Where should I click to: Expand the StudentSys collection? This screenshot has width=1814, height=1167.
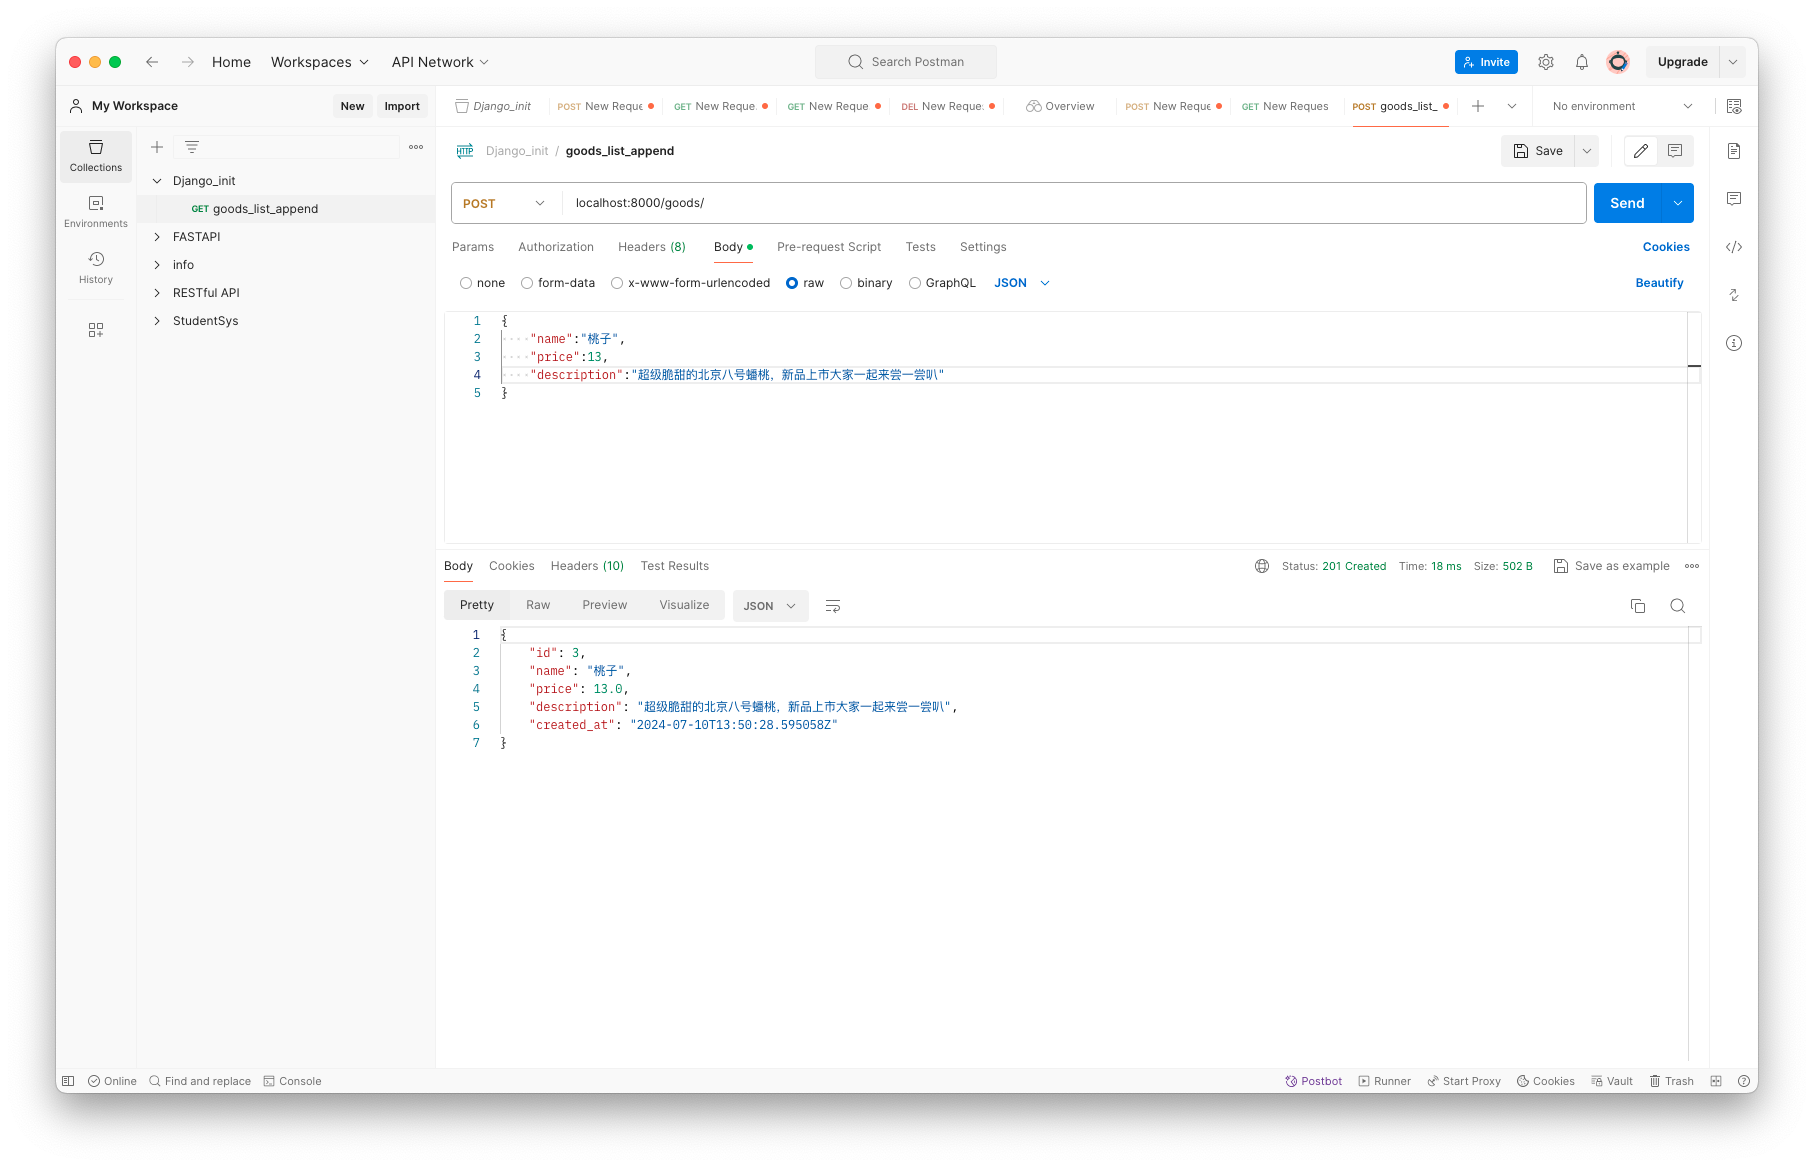[157, 321]
